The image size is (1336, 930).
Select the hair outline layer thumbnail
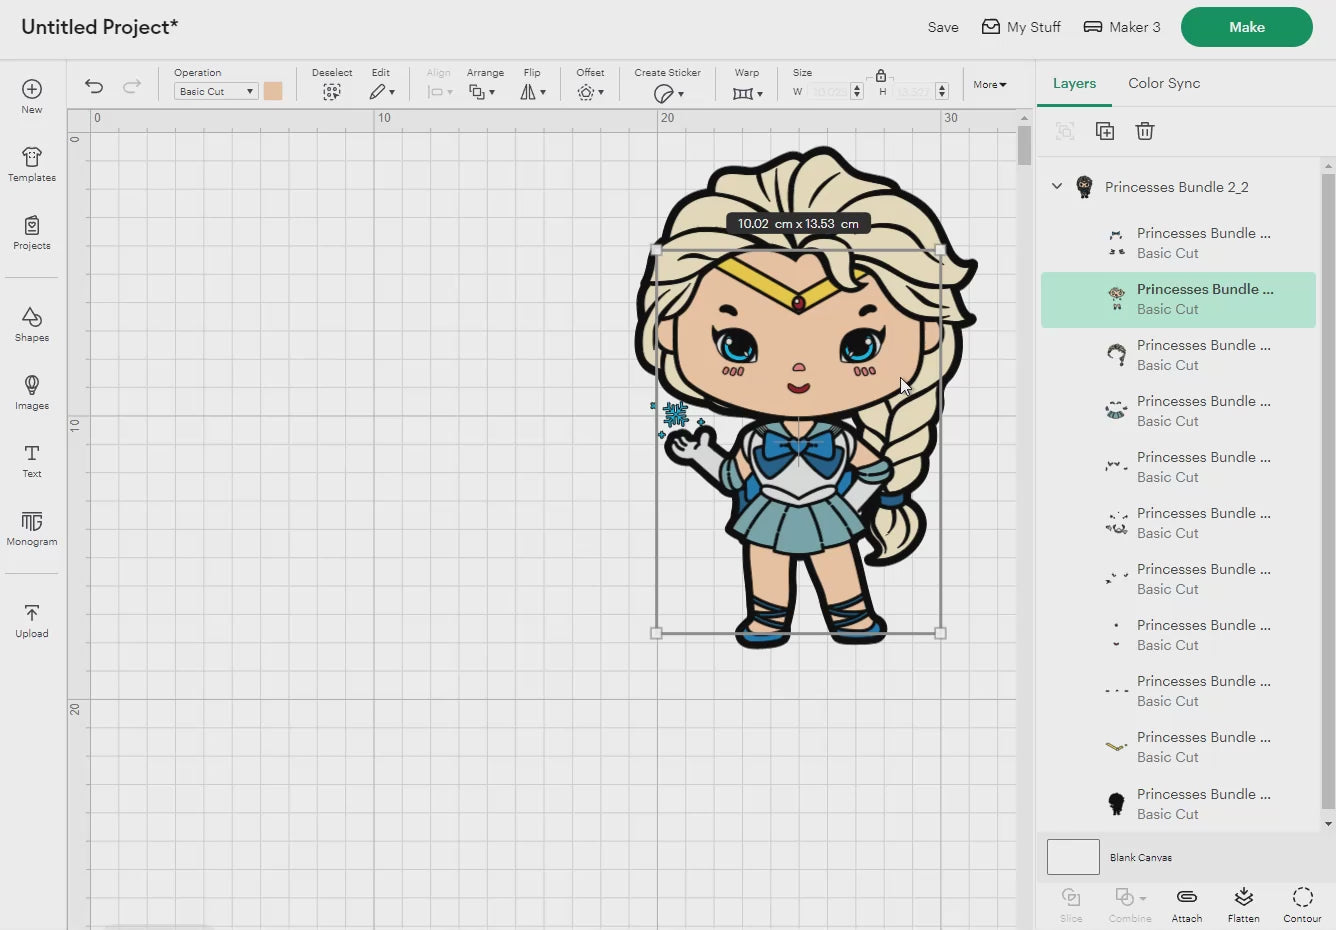point(1116,355)
